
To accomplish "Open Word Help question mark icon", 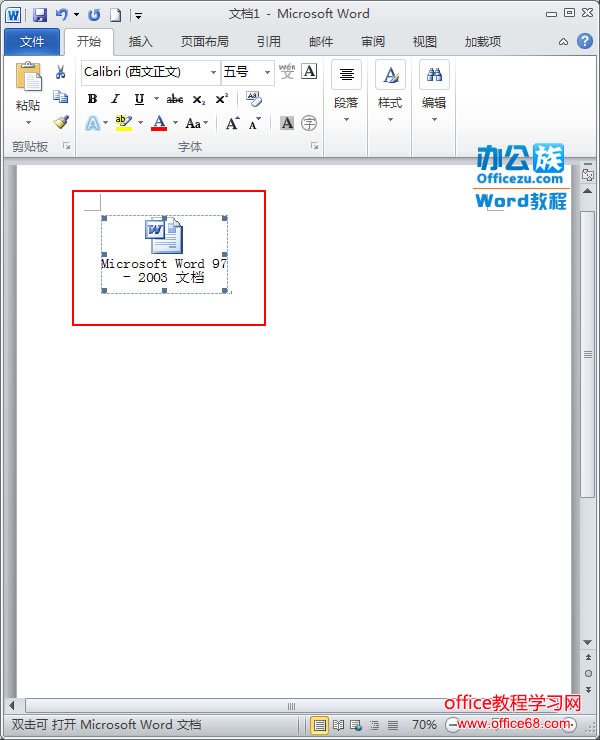I will 585,41.
